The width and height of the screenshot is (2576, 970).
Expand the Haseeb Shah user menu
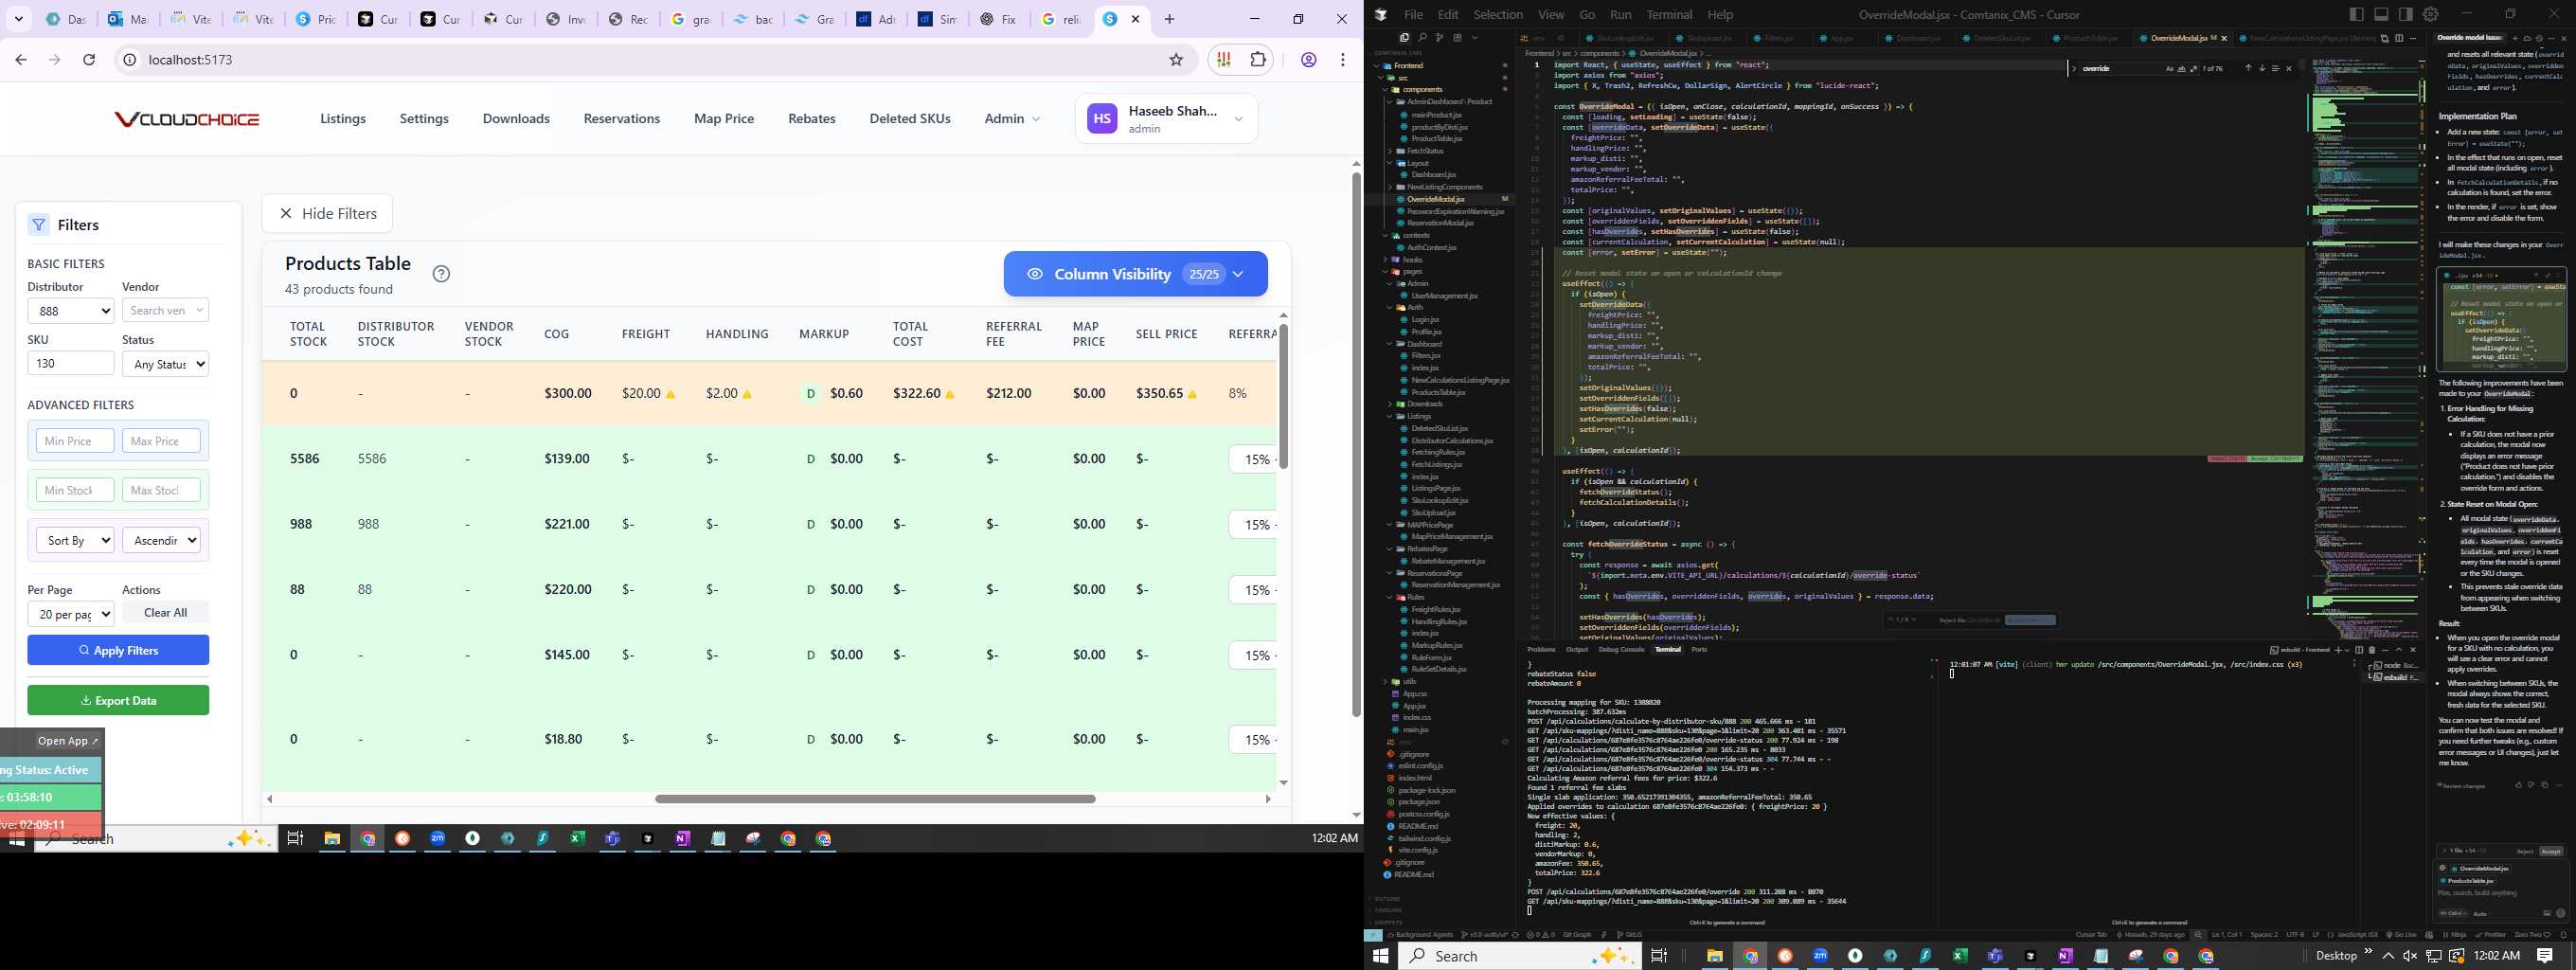click(x=1166, y=119)
